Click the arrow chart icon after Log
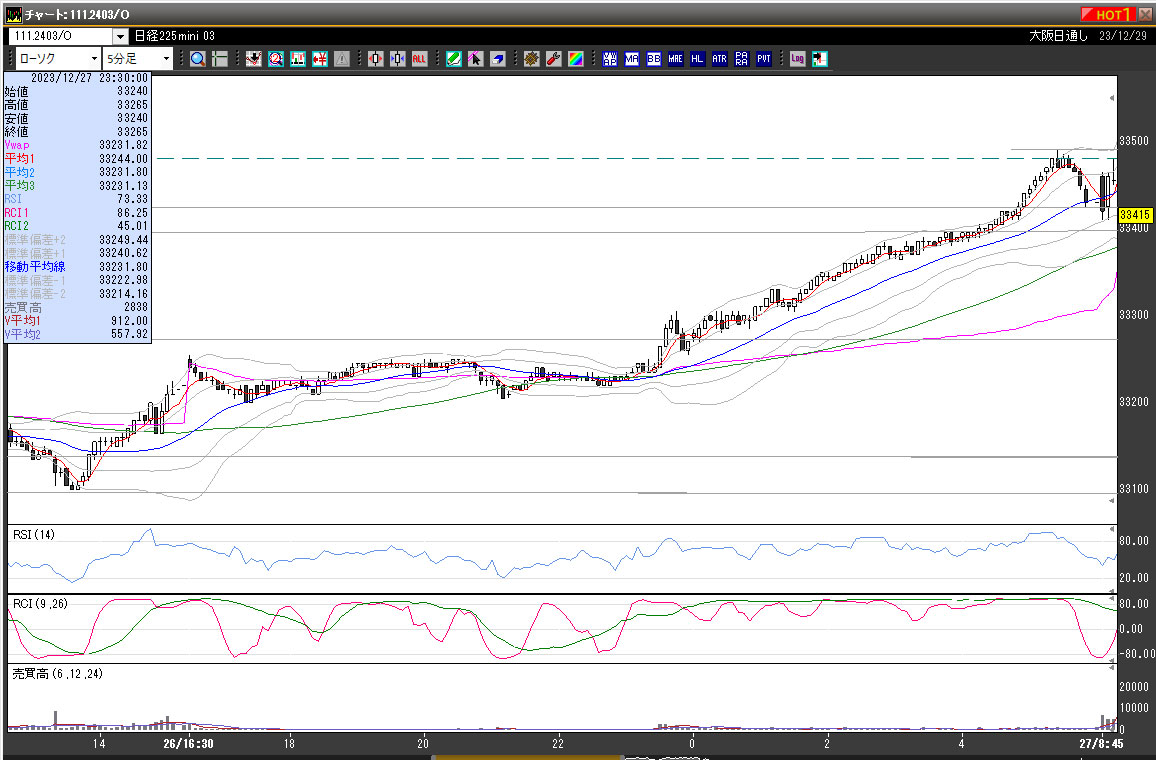Viewport: 1156px width, 760px height. (x=819, y=59)
